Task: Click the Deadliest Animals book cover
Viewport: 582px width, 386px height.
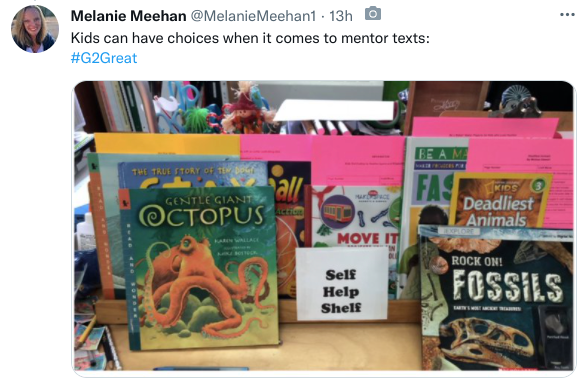Action: [499, 200]
